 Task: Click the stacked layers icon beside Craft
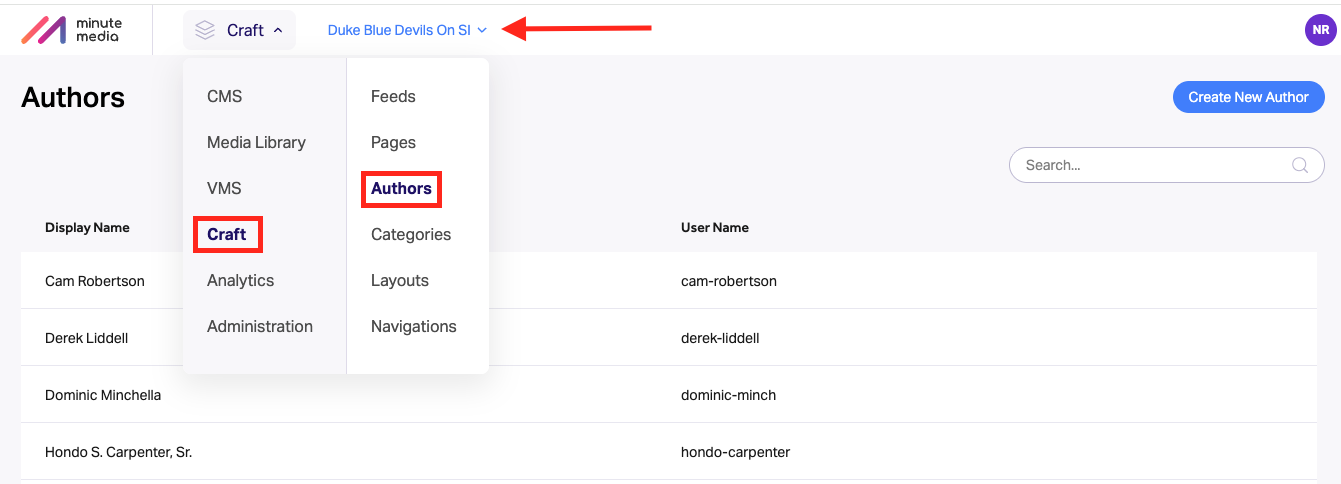click(205, 30)
